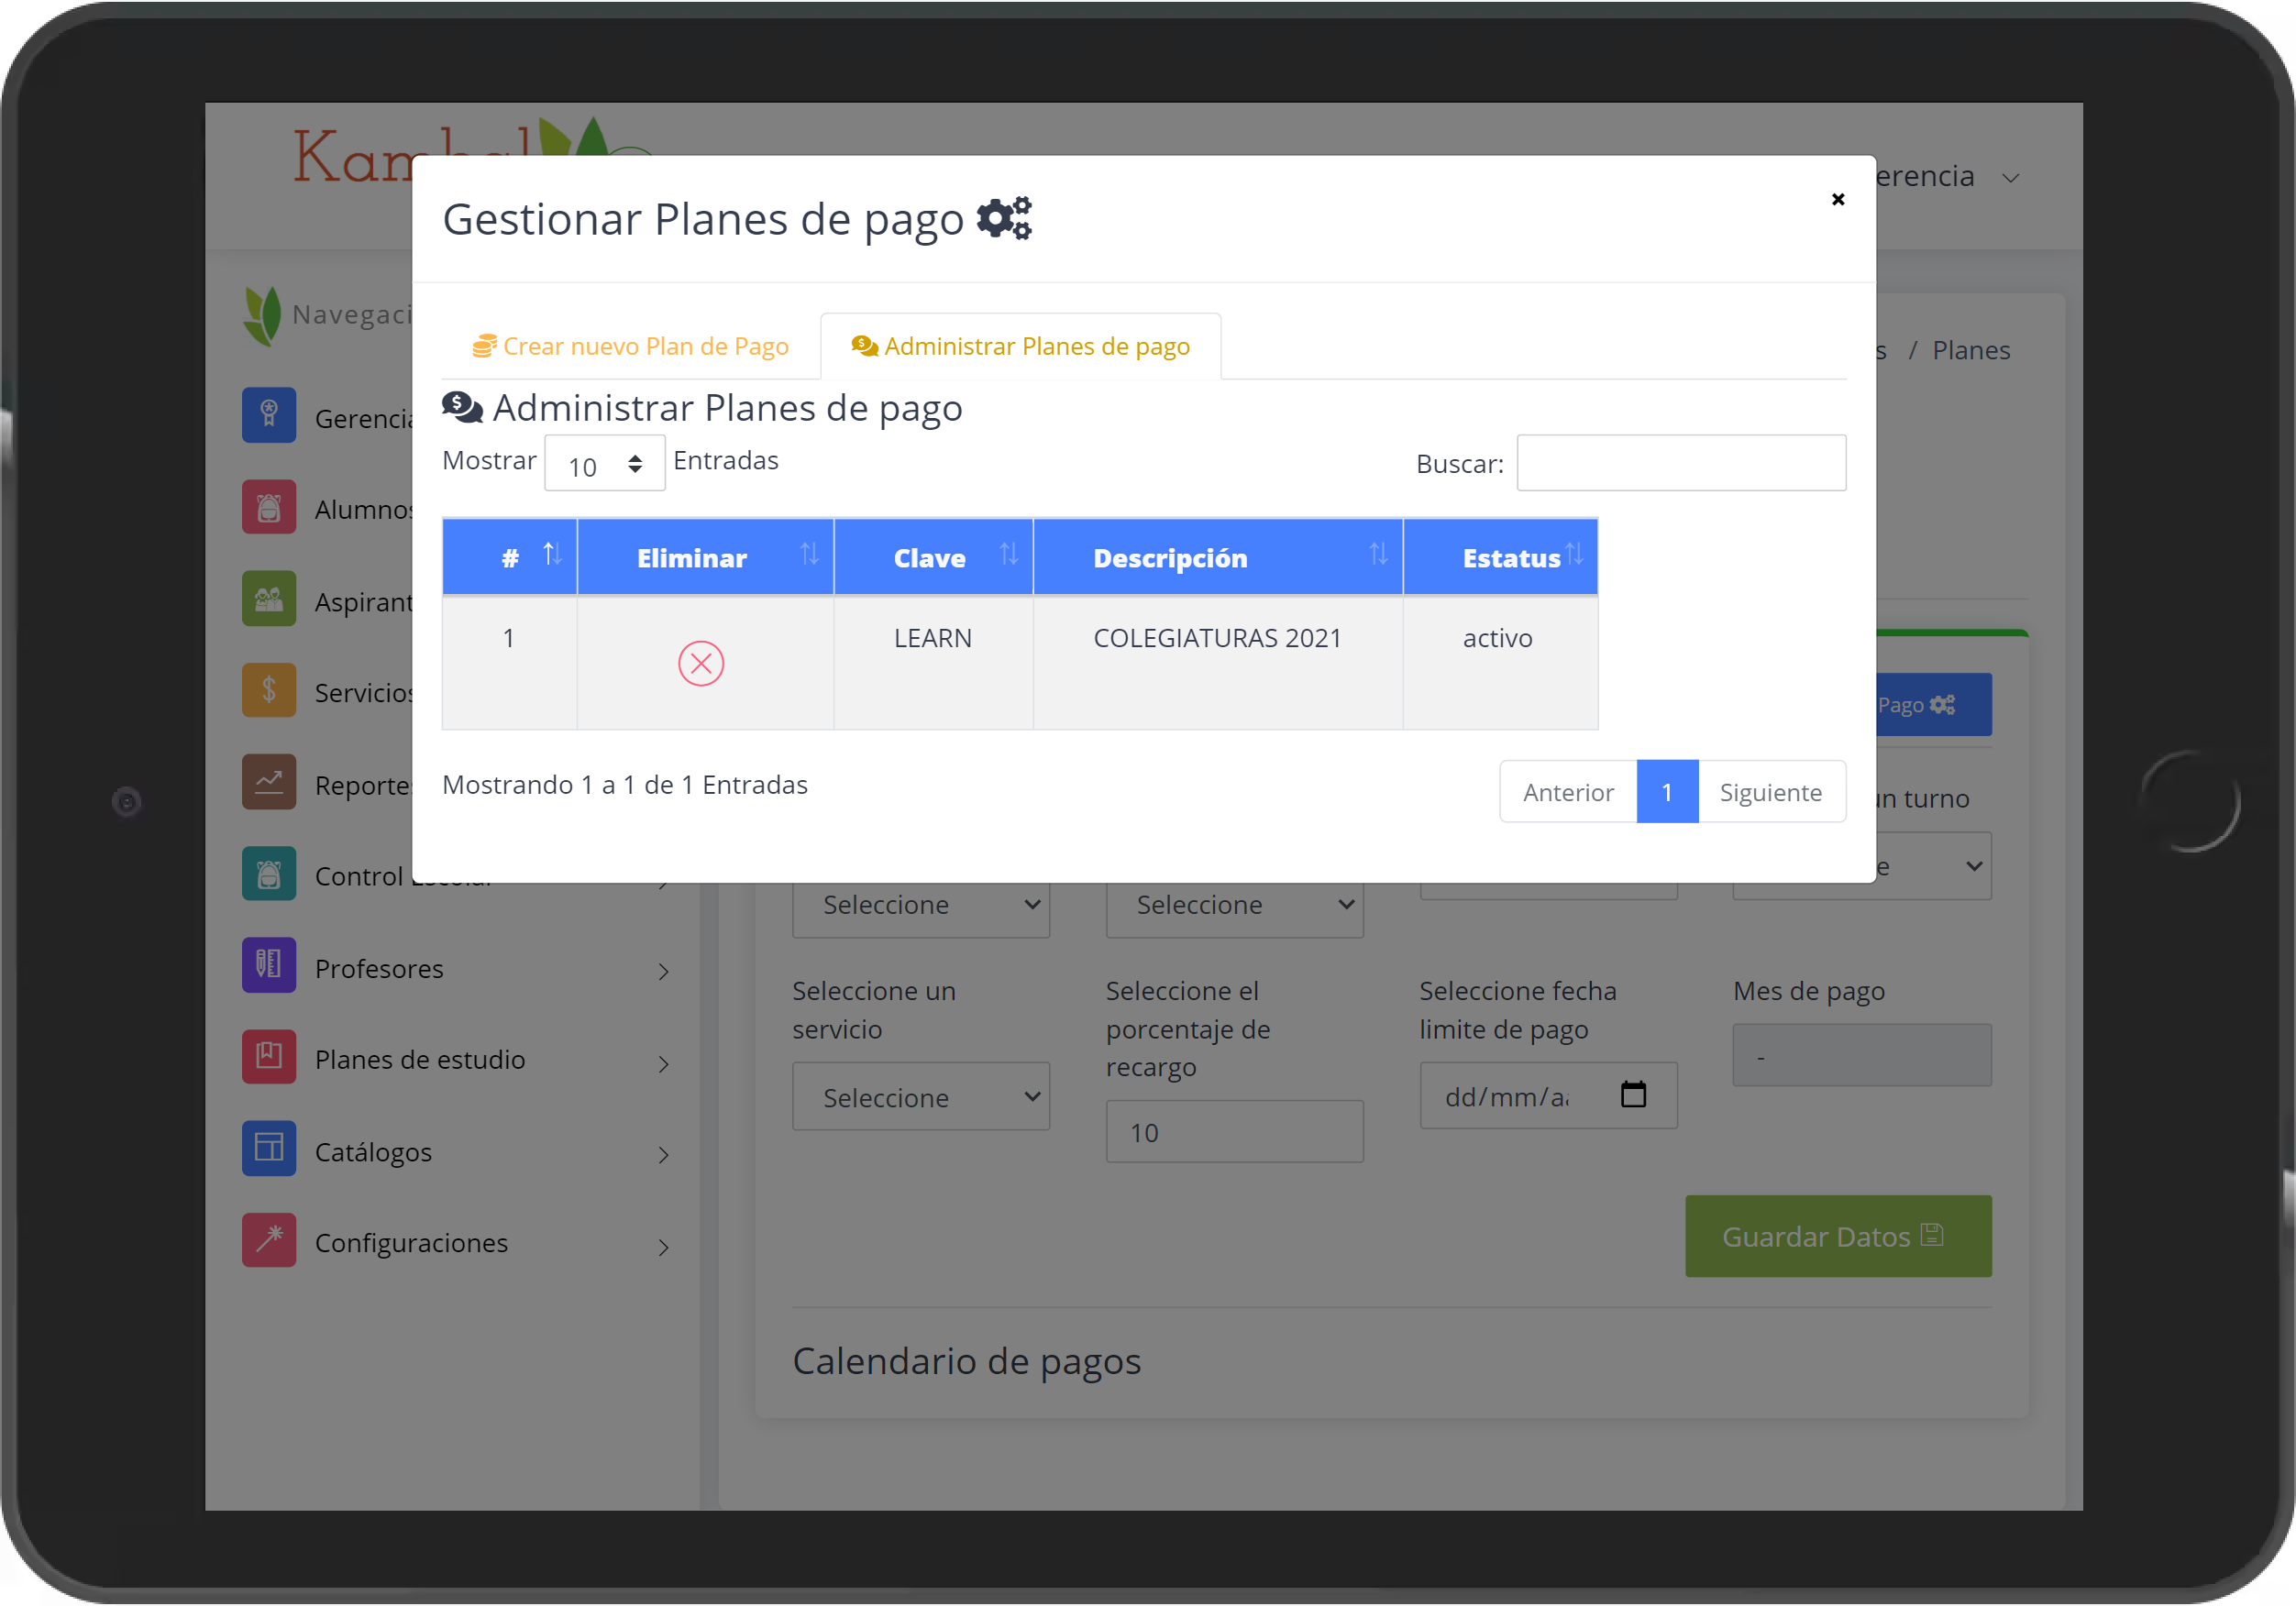Sort table by Clave column
This screenshot has width=2296, height=1606.
click(934, 557)
